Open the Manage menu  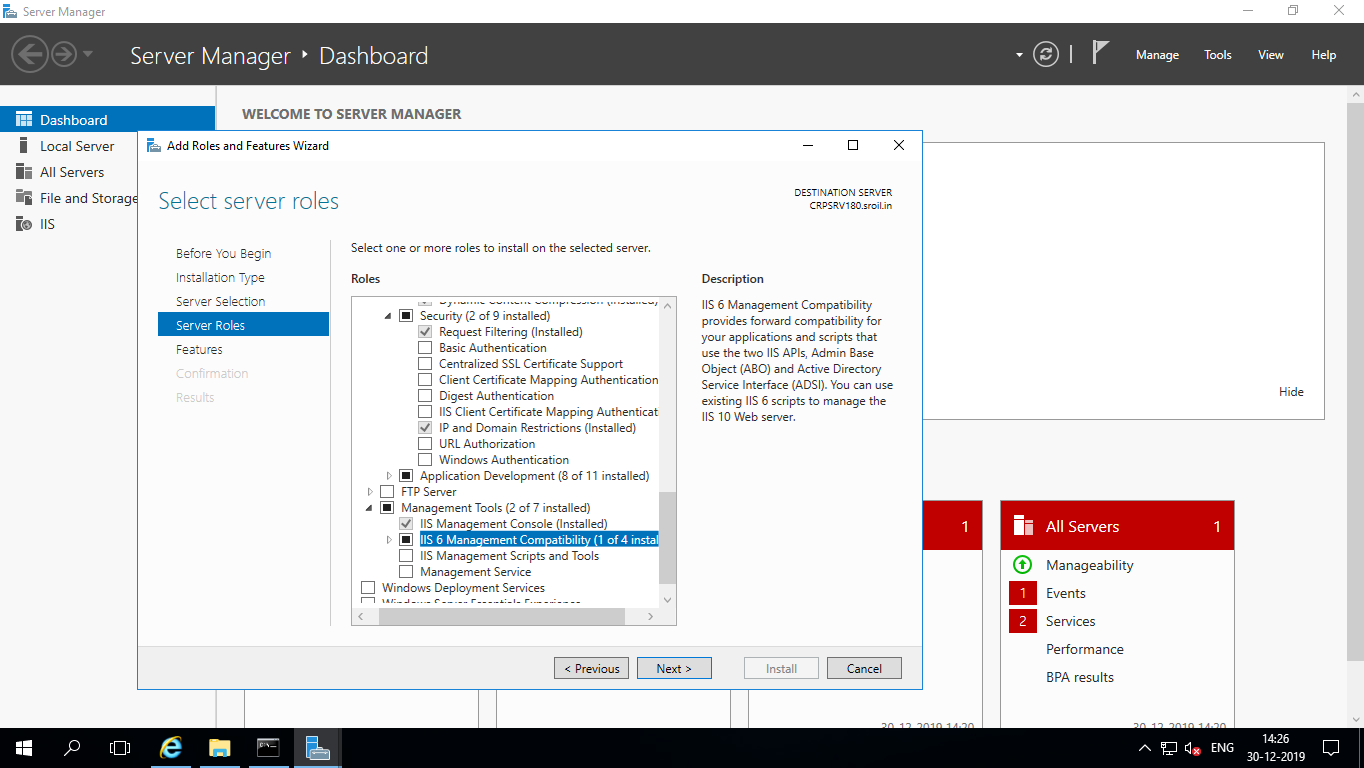[x=1157, y=55]
